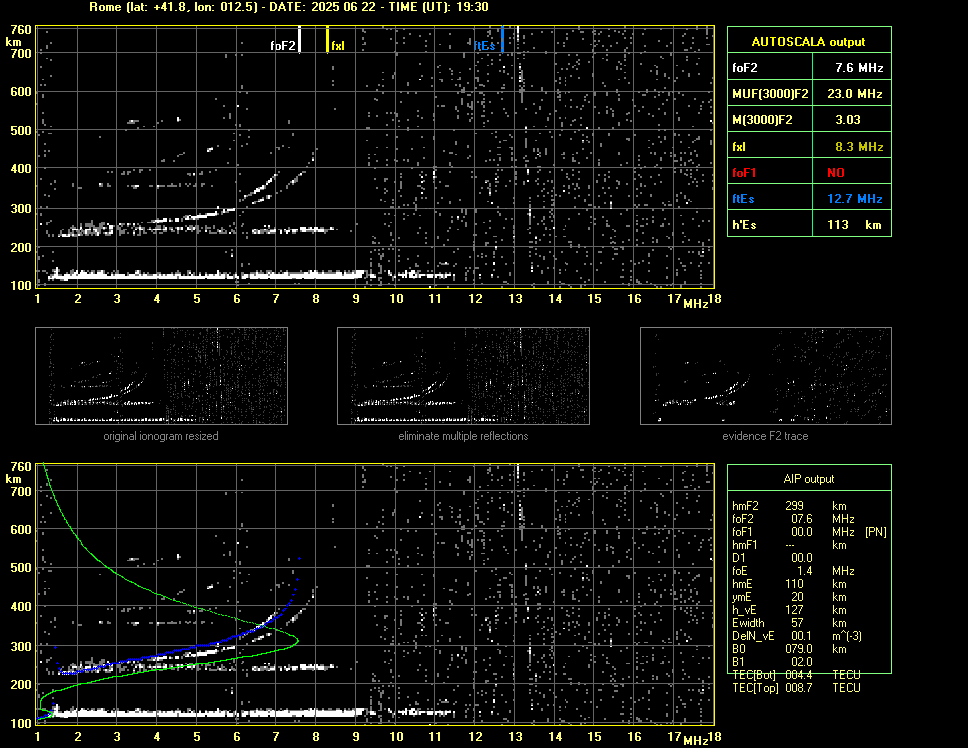Click the foF2 label in AUTOSCALA table
968x748 pixels.
(745, 68)
